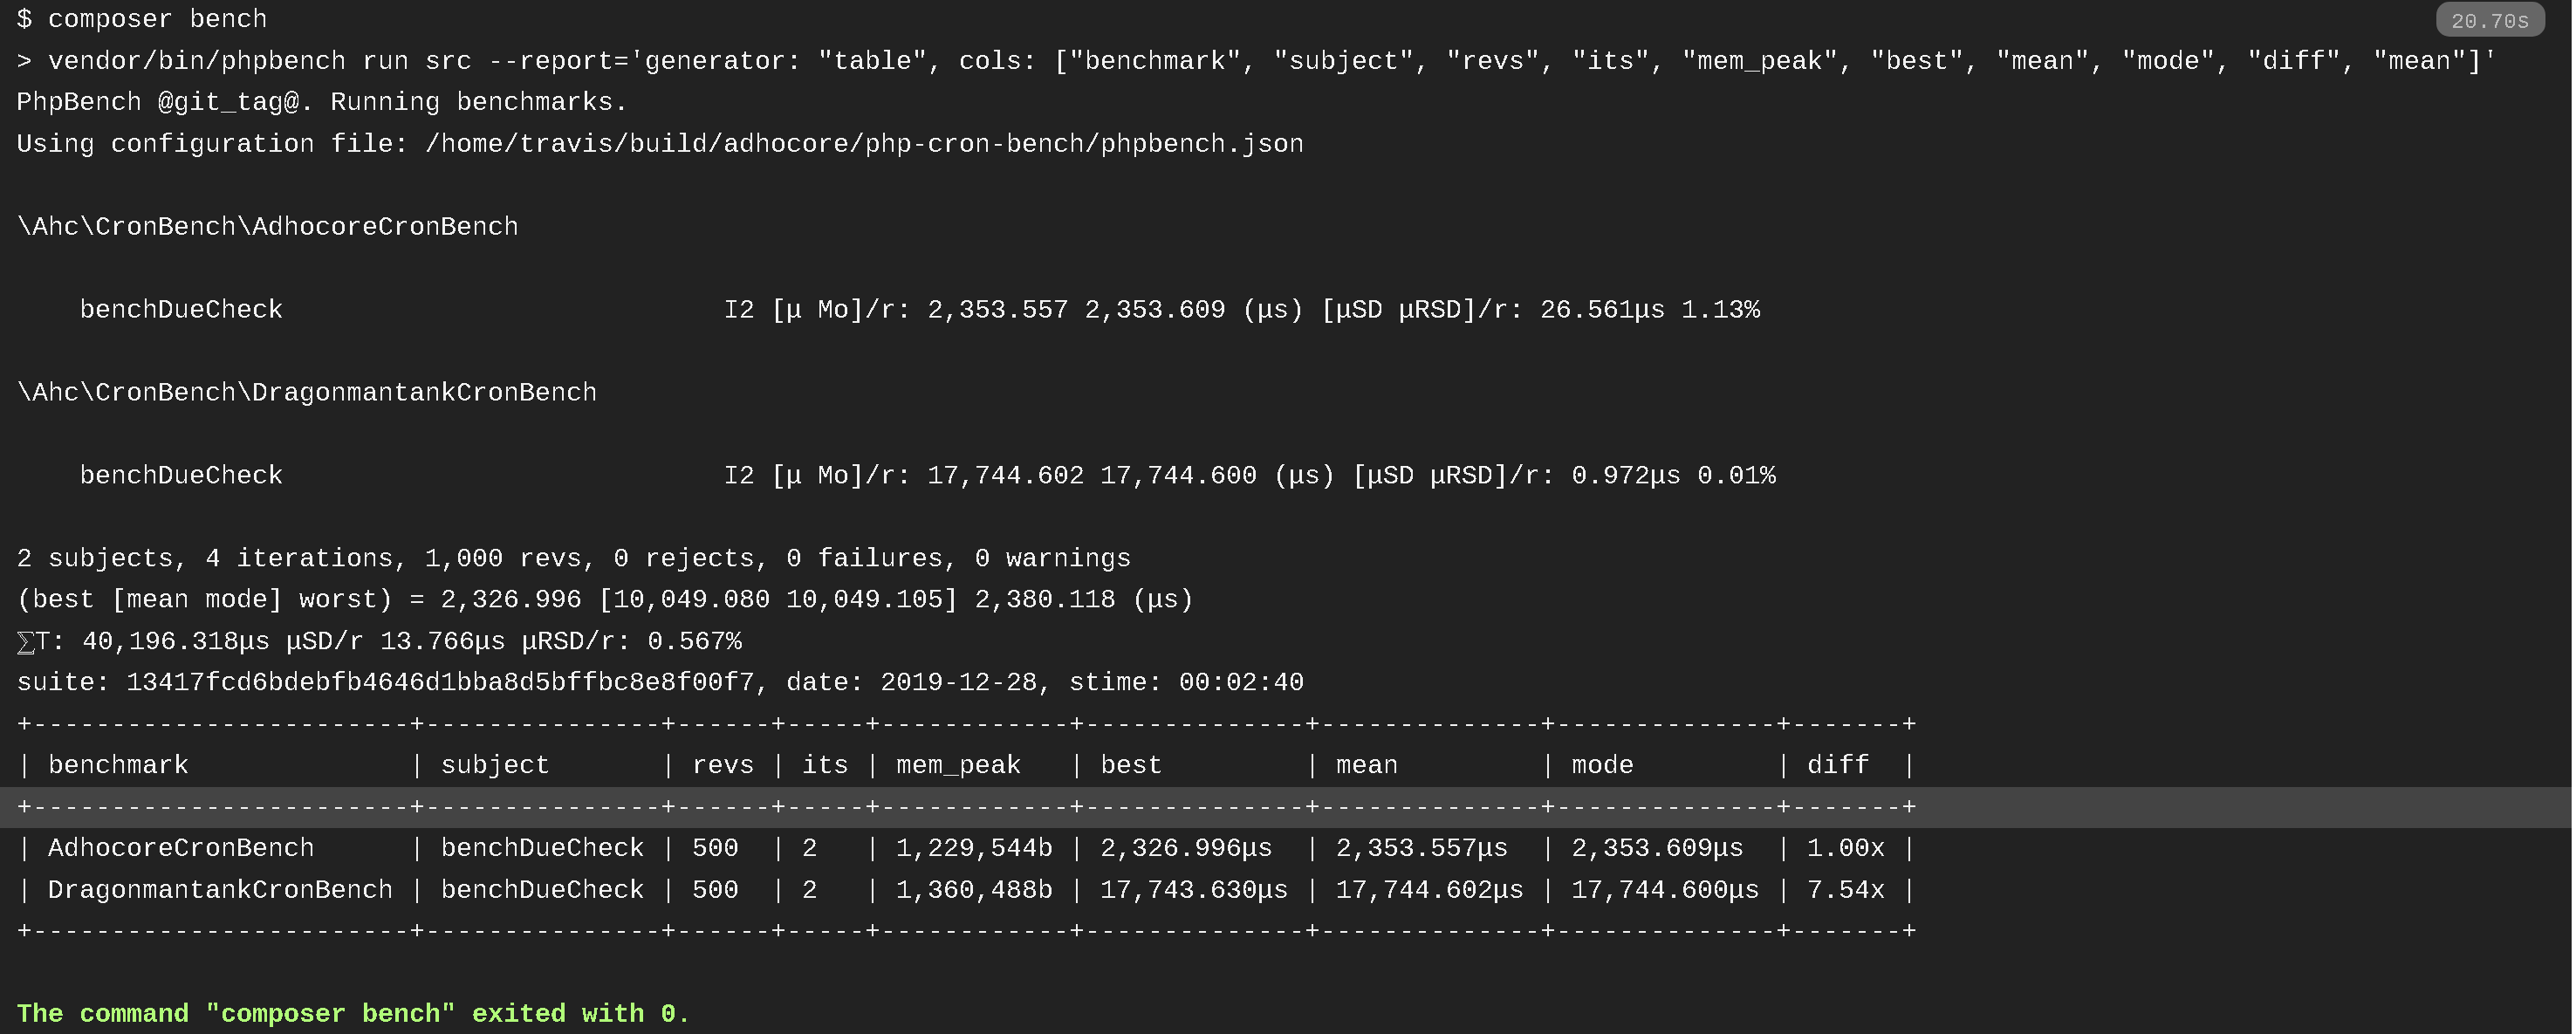Viewport: 2576px width, 1034px height.
Task: Click the DragonmantankCronBench table row
Action: [x=966, y=891]
